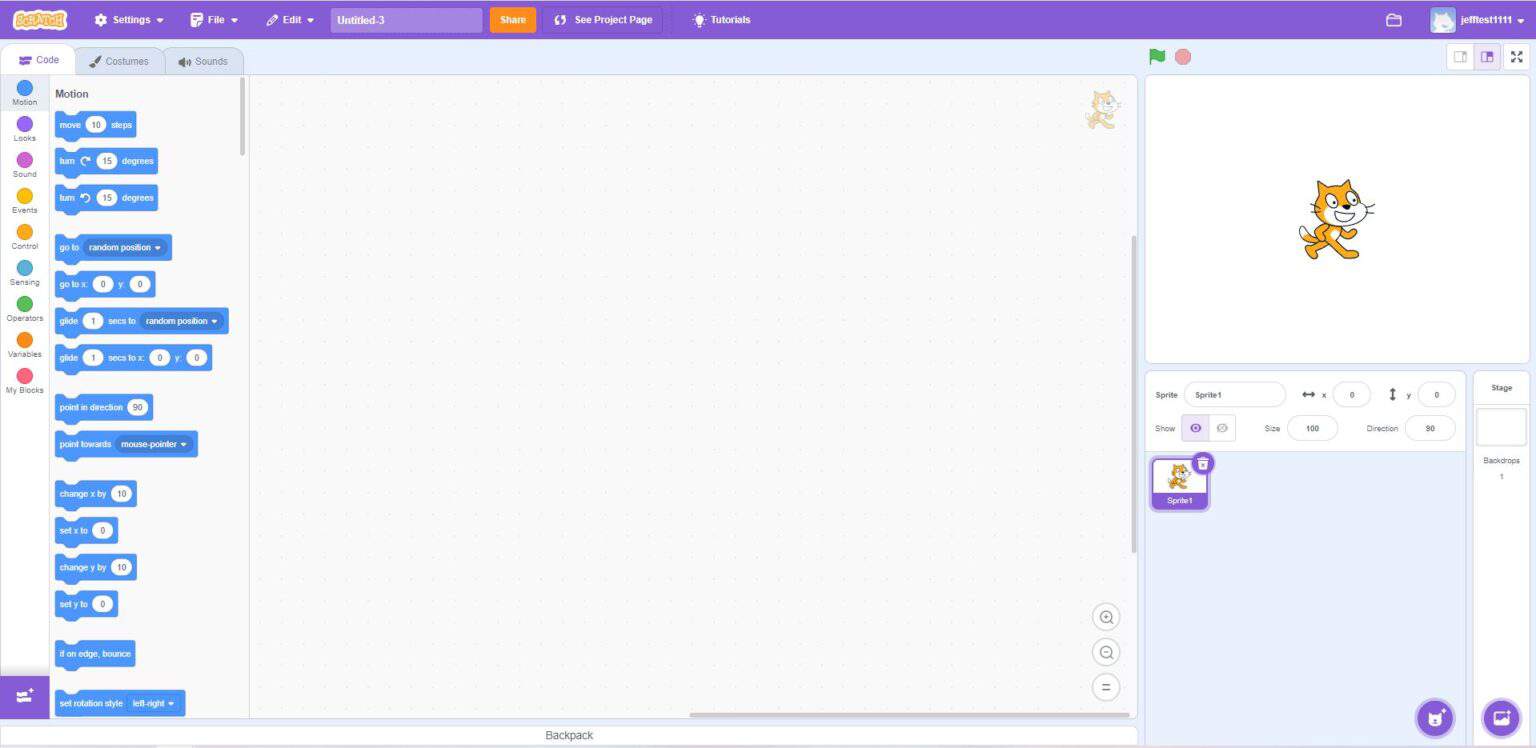The height and width of the screenshot is (748, 1536).
Task: Zoom in on the code workspace
Action: (x=1106, y=617)
